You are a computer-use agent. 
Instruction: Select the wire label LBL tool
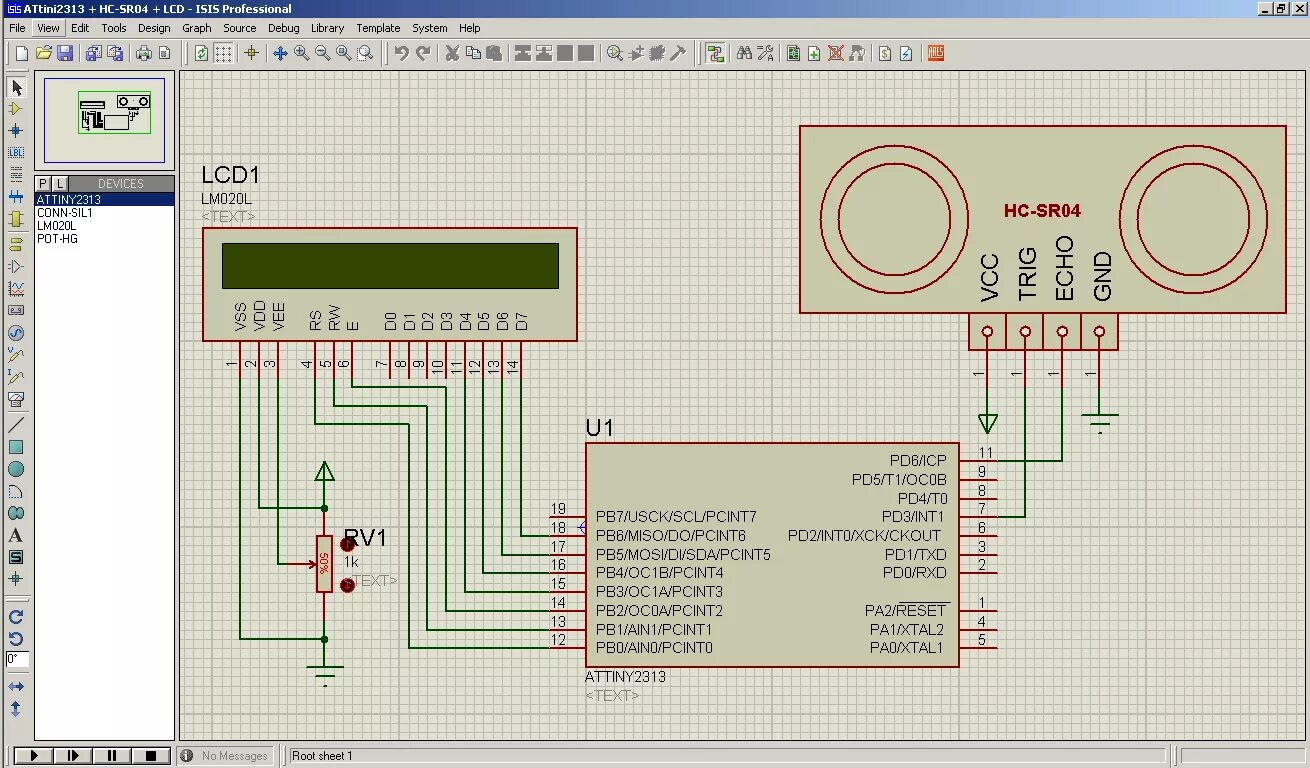tap(16, 152)
